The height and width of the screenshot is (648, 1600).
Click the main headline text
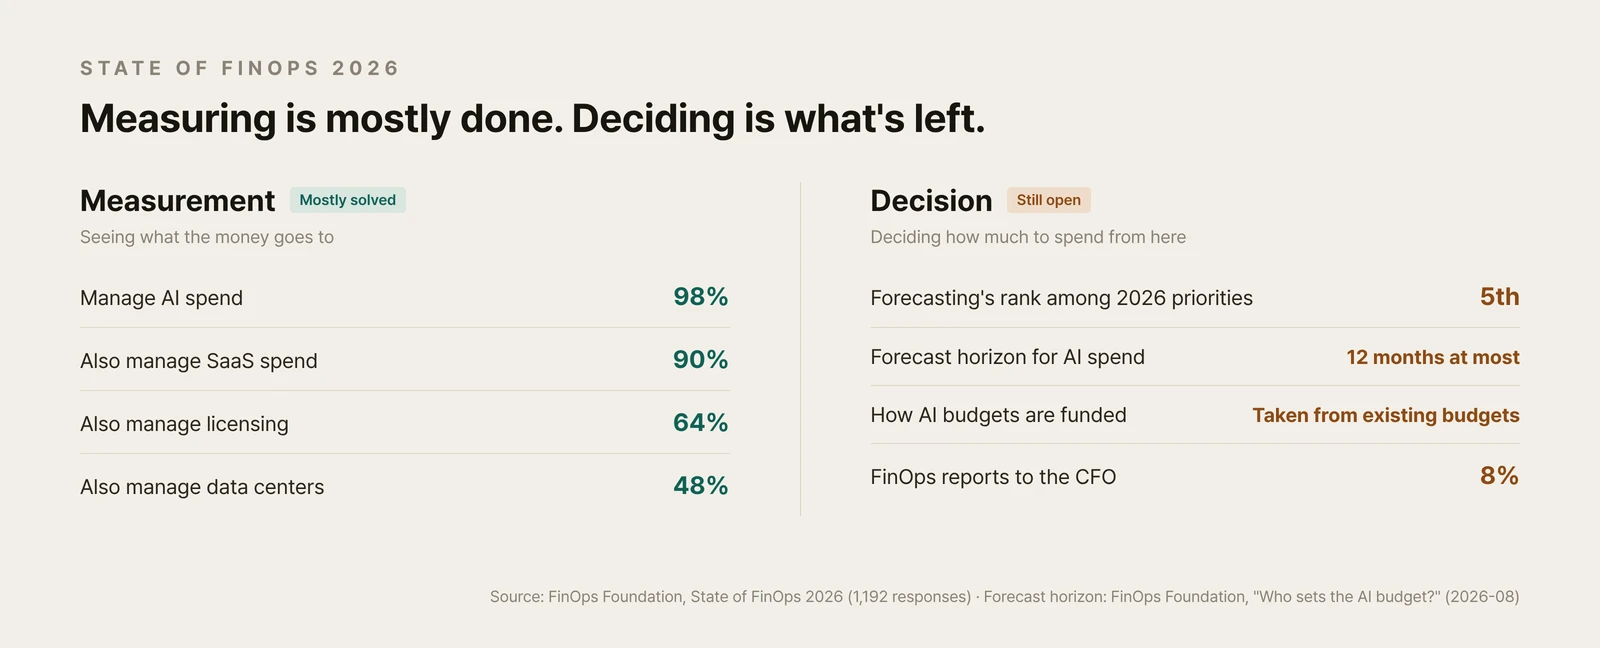point(532,119)
